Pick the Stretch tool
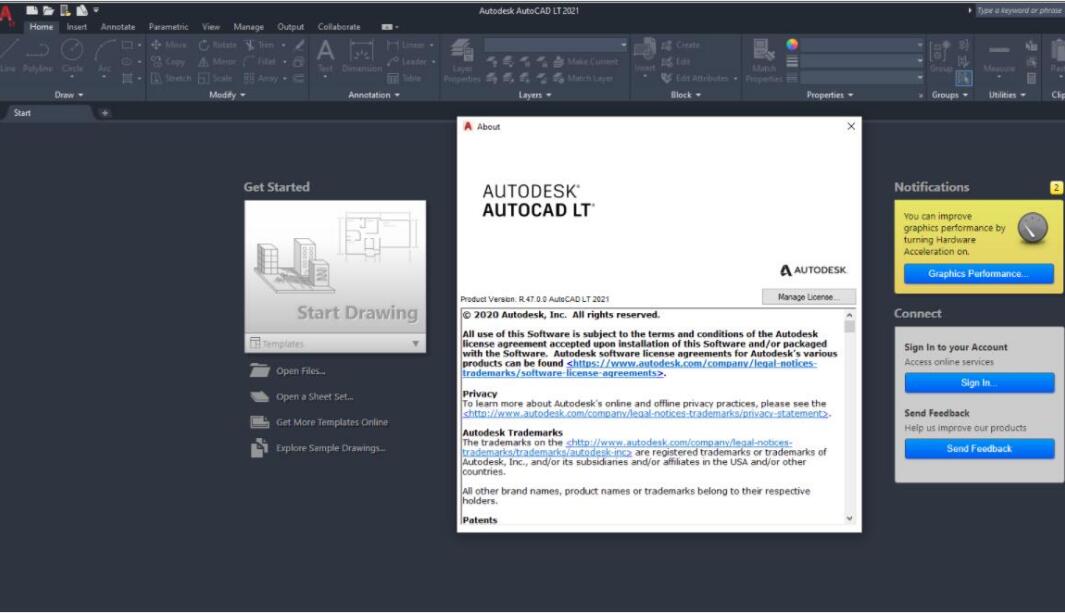 [x=170, y=78]
